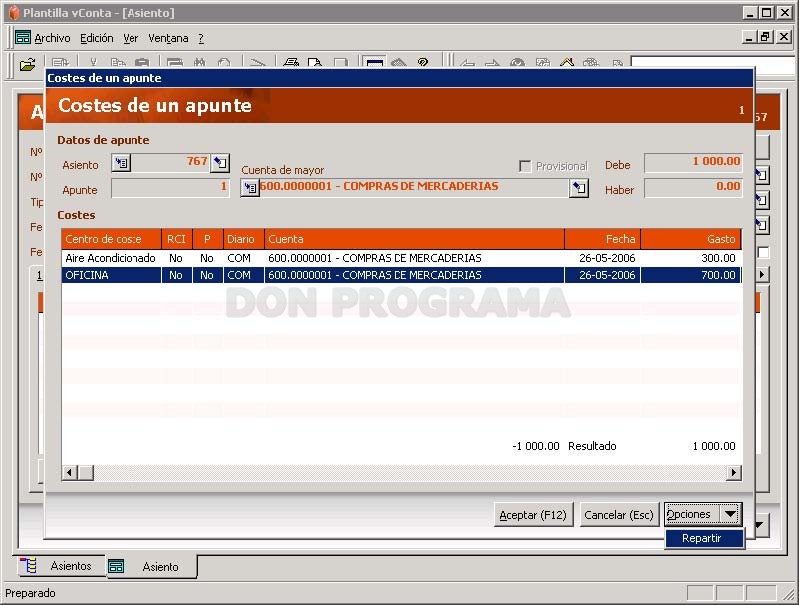
Task: Toggle the checkbox behind the dialog's right edge
Action: click(x=763, y=252)
